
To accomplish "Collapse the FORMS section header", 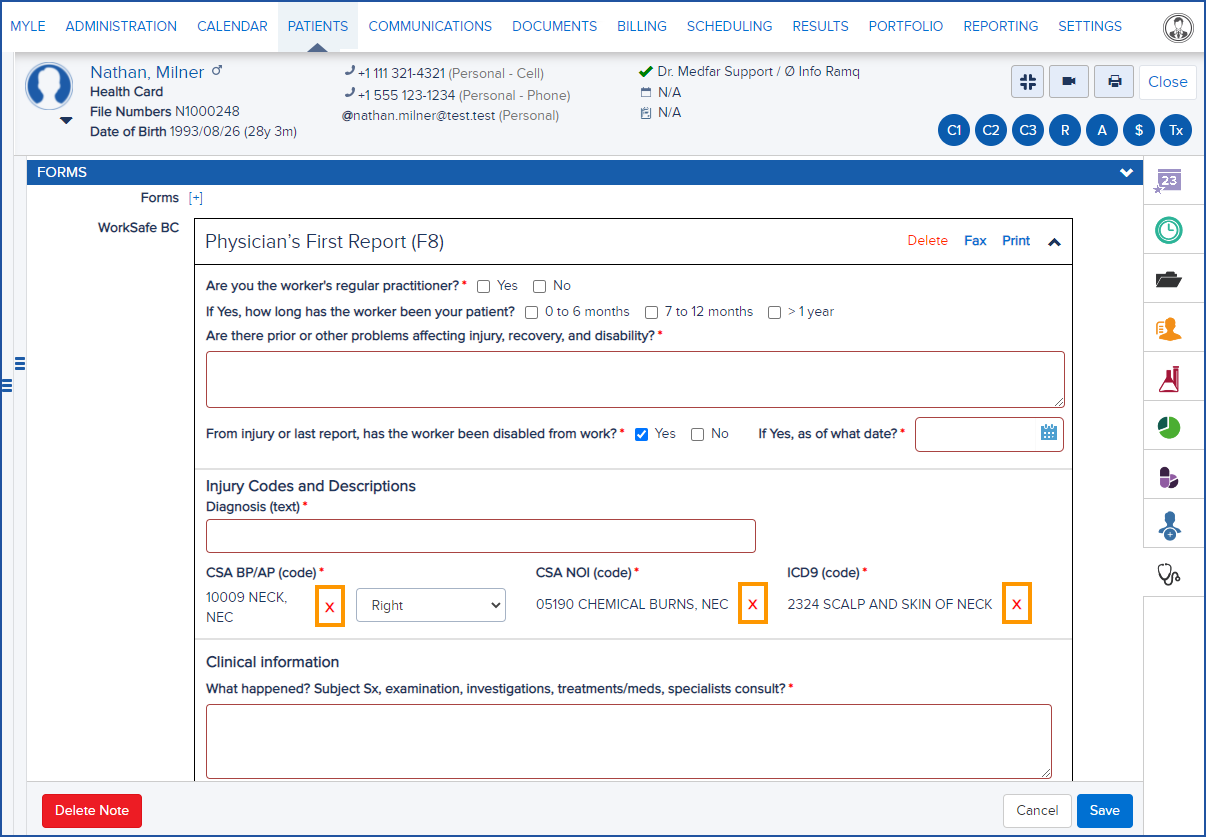I will 1126,172.
